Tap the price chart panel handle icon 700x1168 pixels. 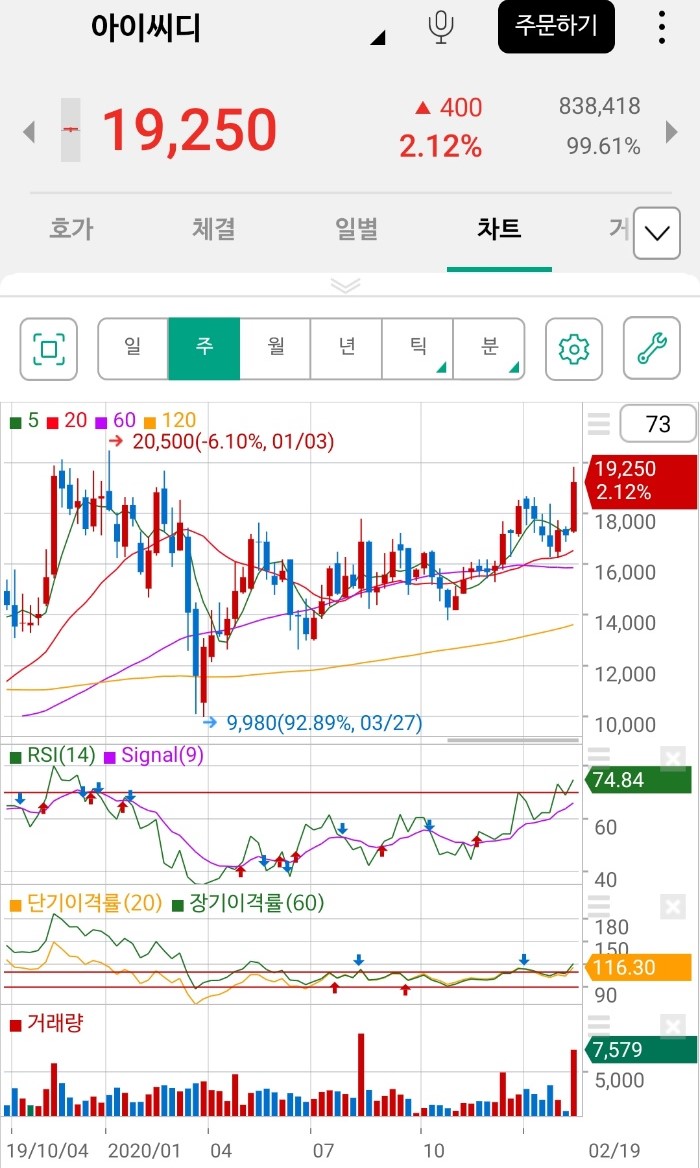(598, 424)
